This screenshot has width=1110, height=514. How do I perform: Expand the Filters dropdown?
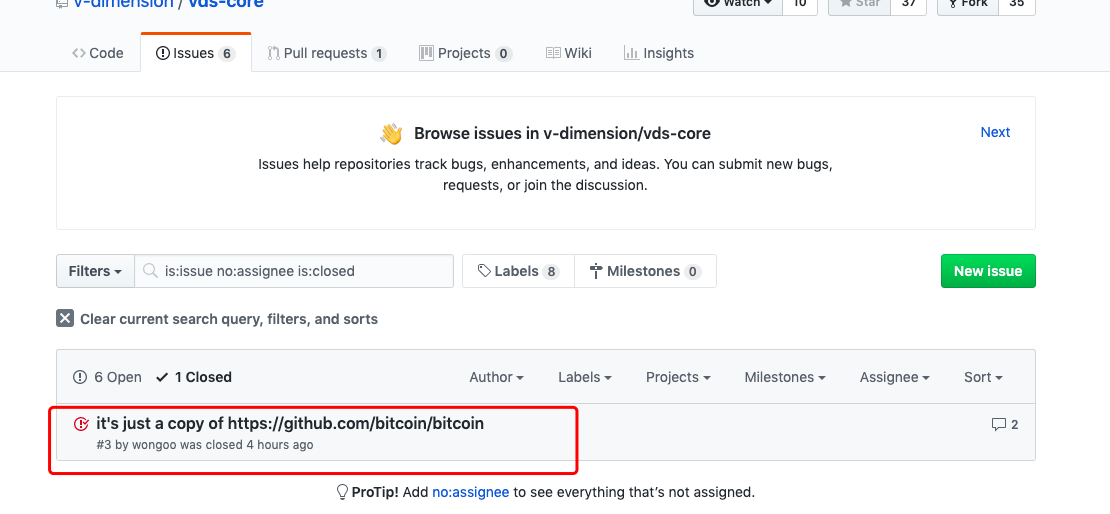click(x=96, y=271)
